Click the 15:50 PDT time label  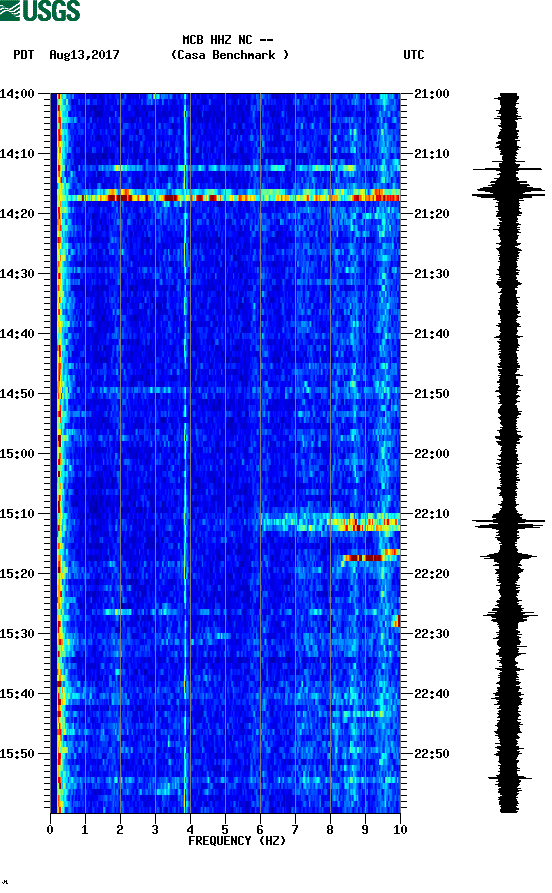(x=17, y=753)
